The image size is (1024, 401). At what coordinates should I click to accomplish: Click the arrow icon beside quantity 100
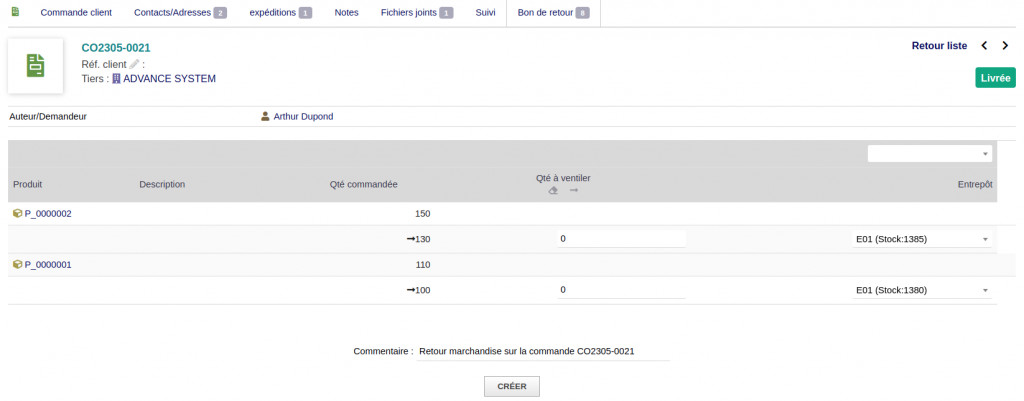(x=410, y=290)
